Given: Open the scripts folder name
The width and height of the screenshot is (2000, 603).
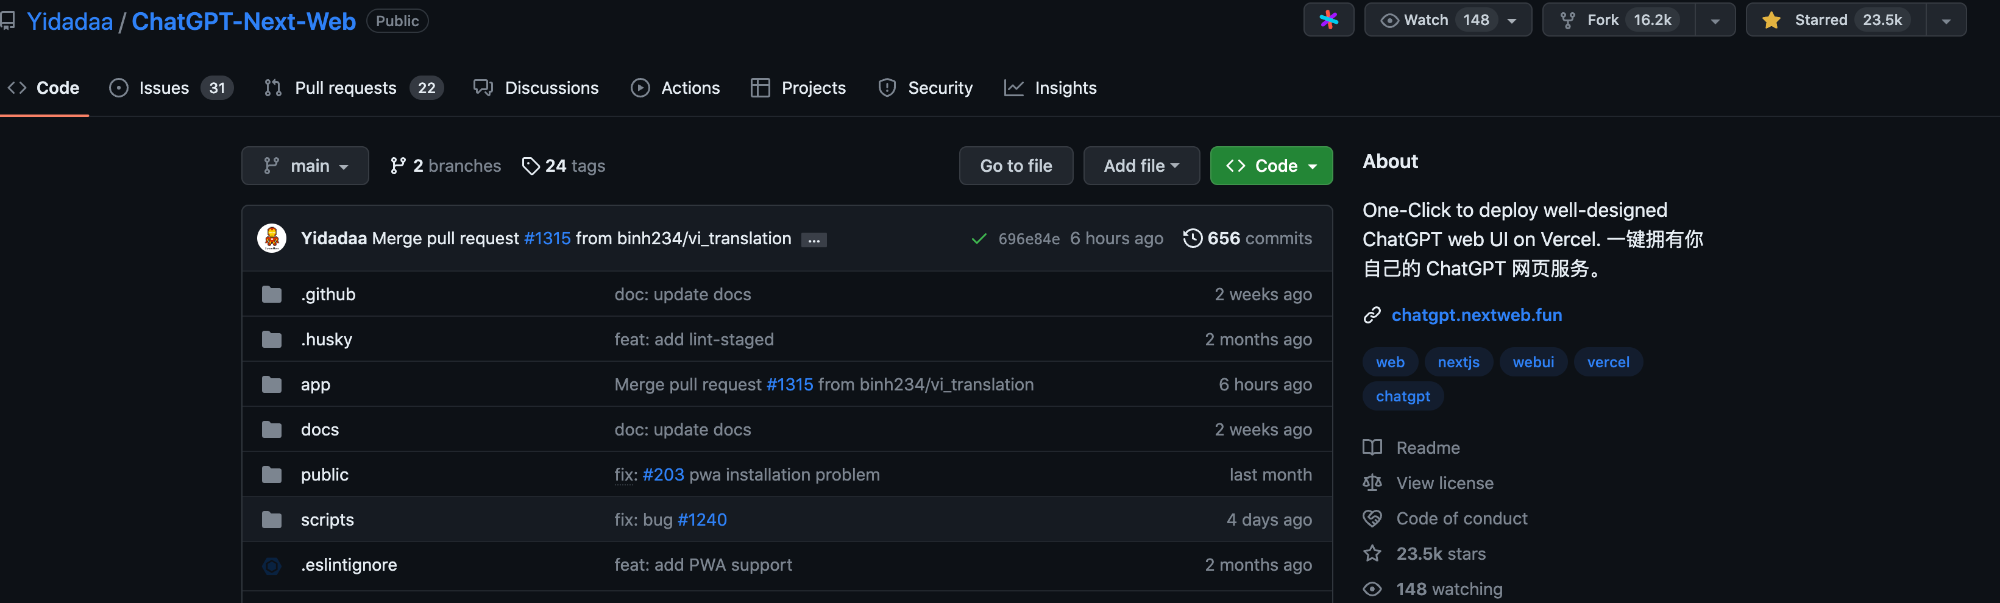Looking at the screenshot, I should tap(327, 520).
